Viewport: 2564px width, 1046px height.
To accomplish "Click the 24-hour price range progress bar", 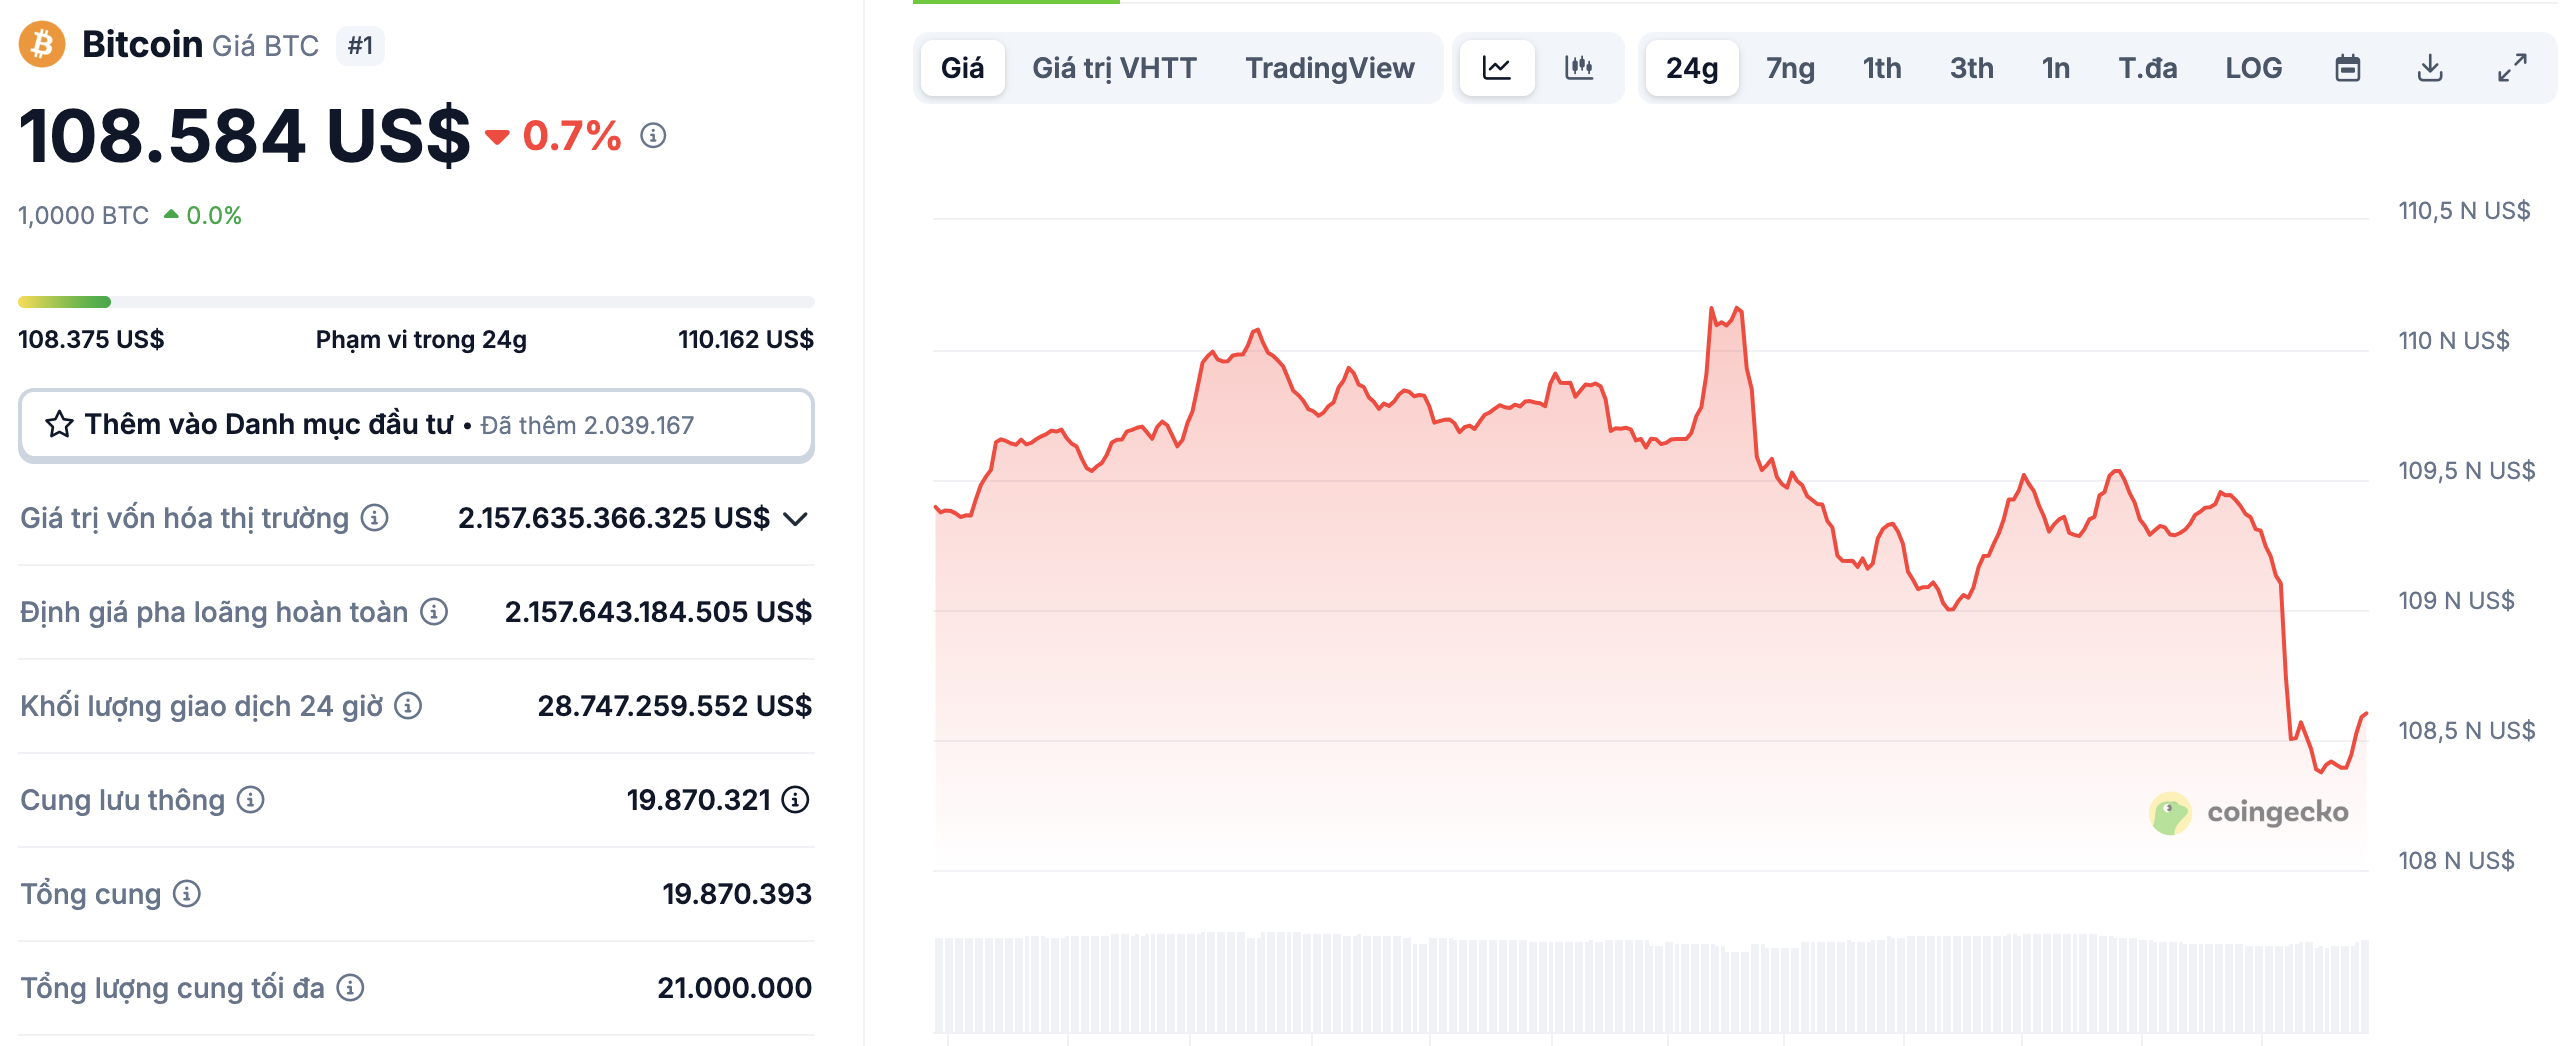I will pos(416,301).
